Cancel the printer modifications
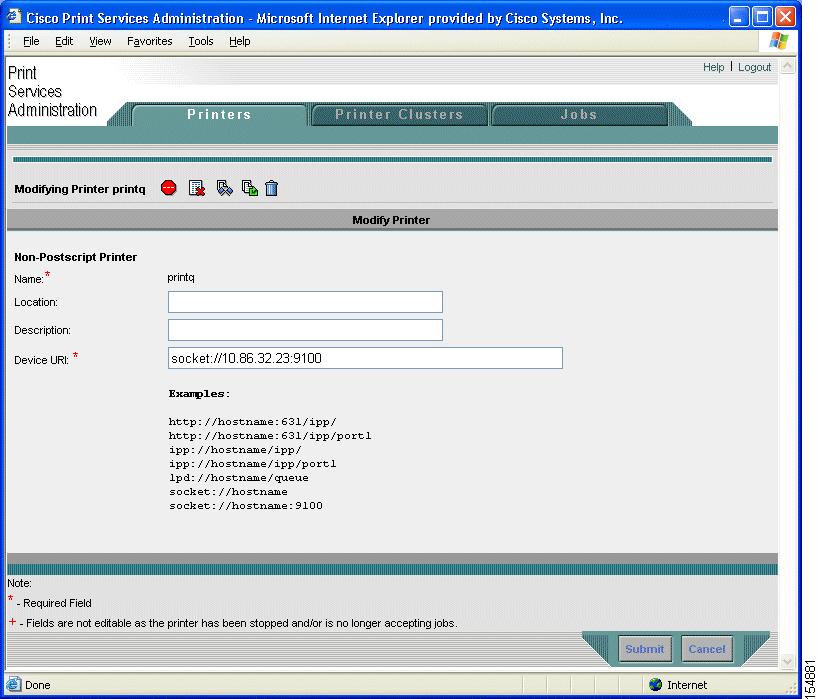818x699 pixels. click(x=707, y=649)
